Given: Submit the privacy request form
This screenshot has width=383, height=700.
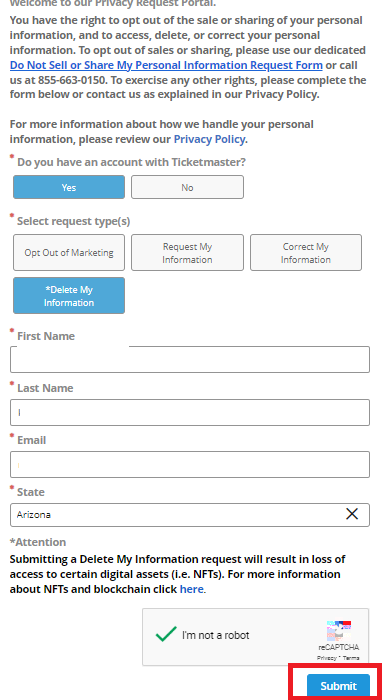Looking at the screenshot, I should coord(338,686).
